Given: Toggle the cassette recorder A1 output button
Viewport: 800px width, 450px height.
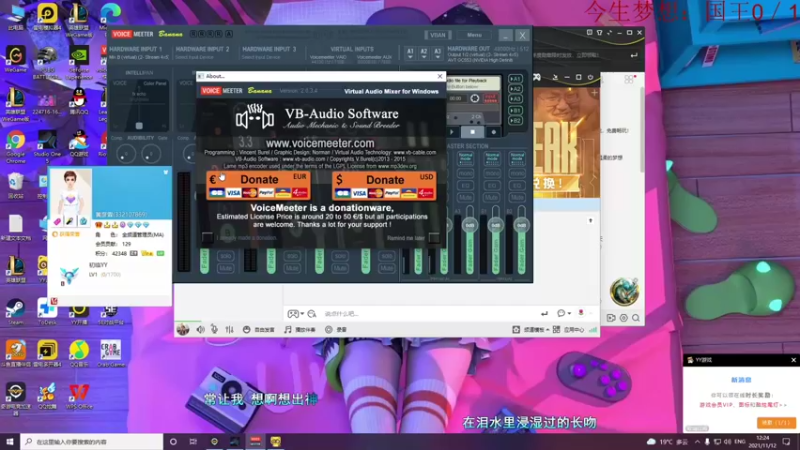Looking at the screenshot, I should (x=515, y=79).
